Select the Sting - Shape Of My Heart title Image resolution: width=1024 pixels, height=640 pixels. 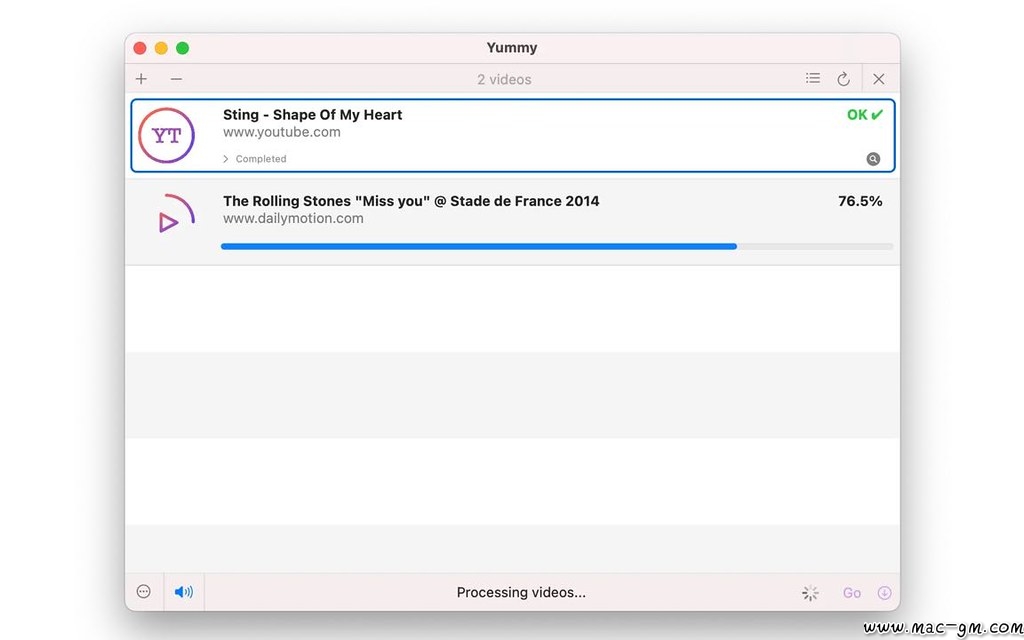[313, 115]
